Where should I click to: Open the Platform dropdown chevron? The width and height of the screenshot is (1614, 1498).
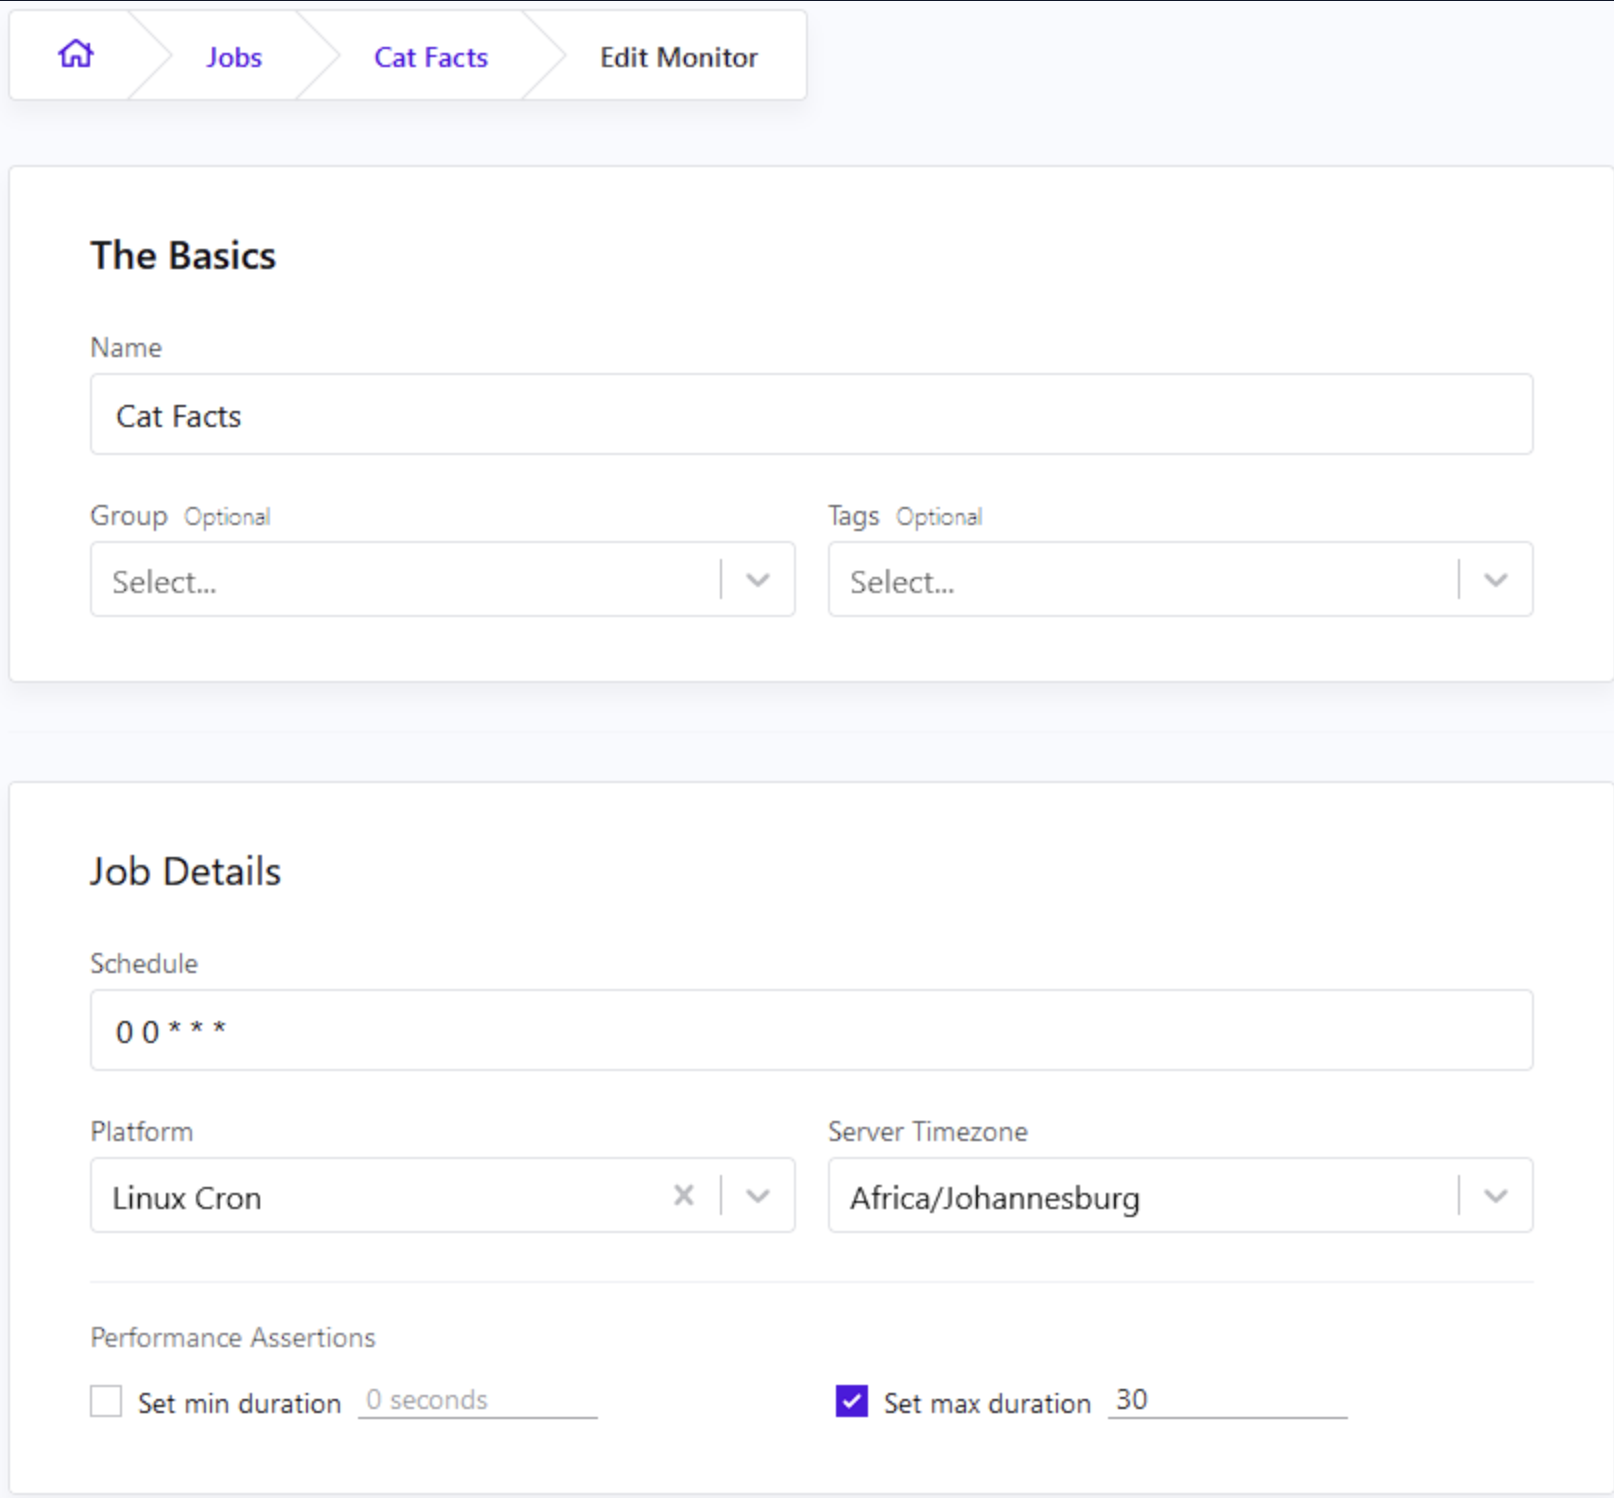[758, 1196]
